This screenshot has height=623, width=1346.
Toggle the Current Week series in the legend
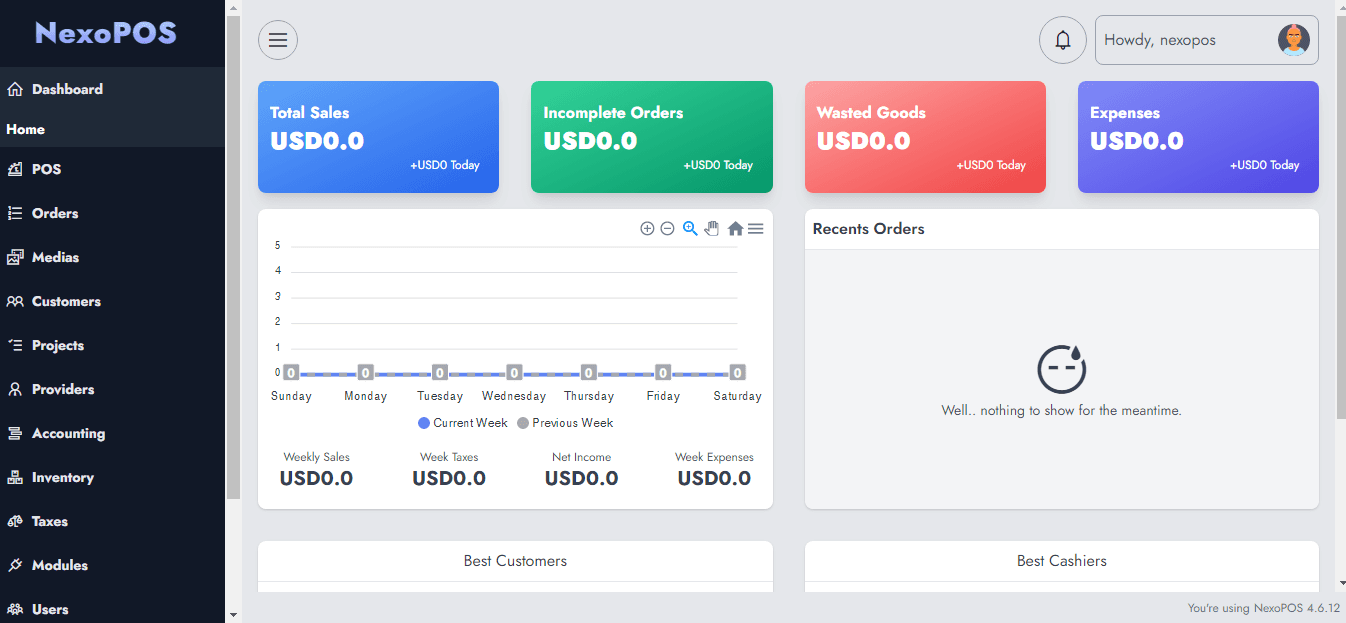point(462,423)
